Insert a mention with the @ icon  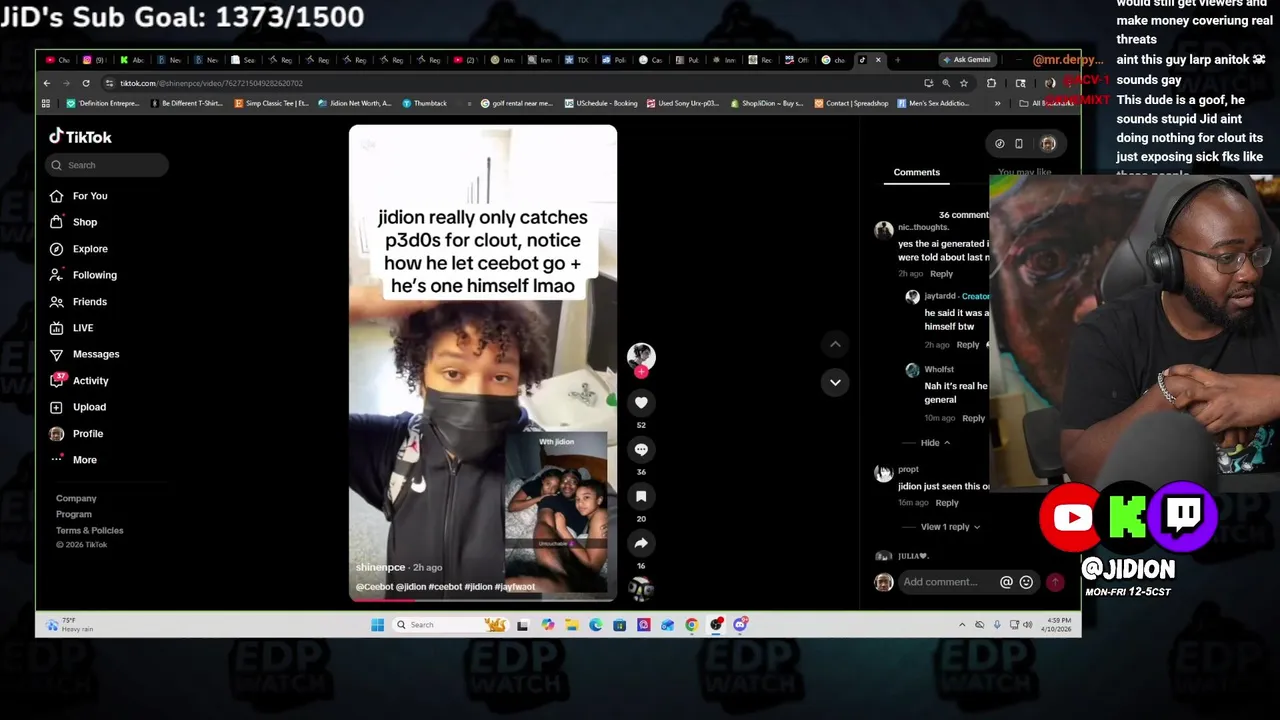point(1006,582)
